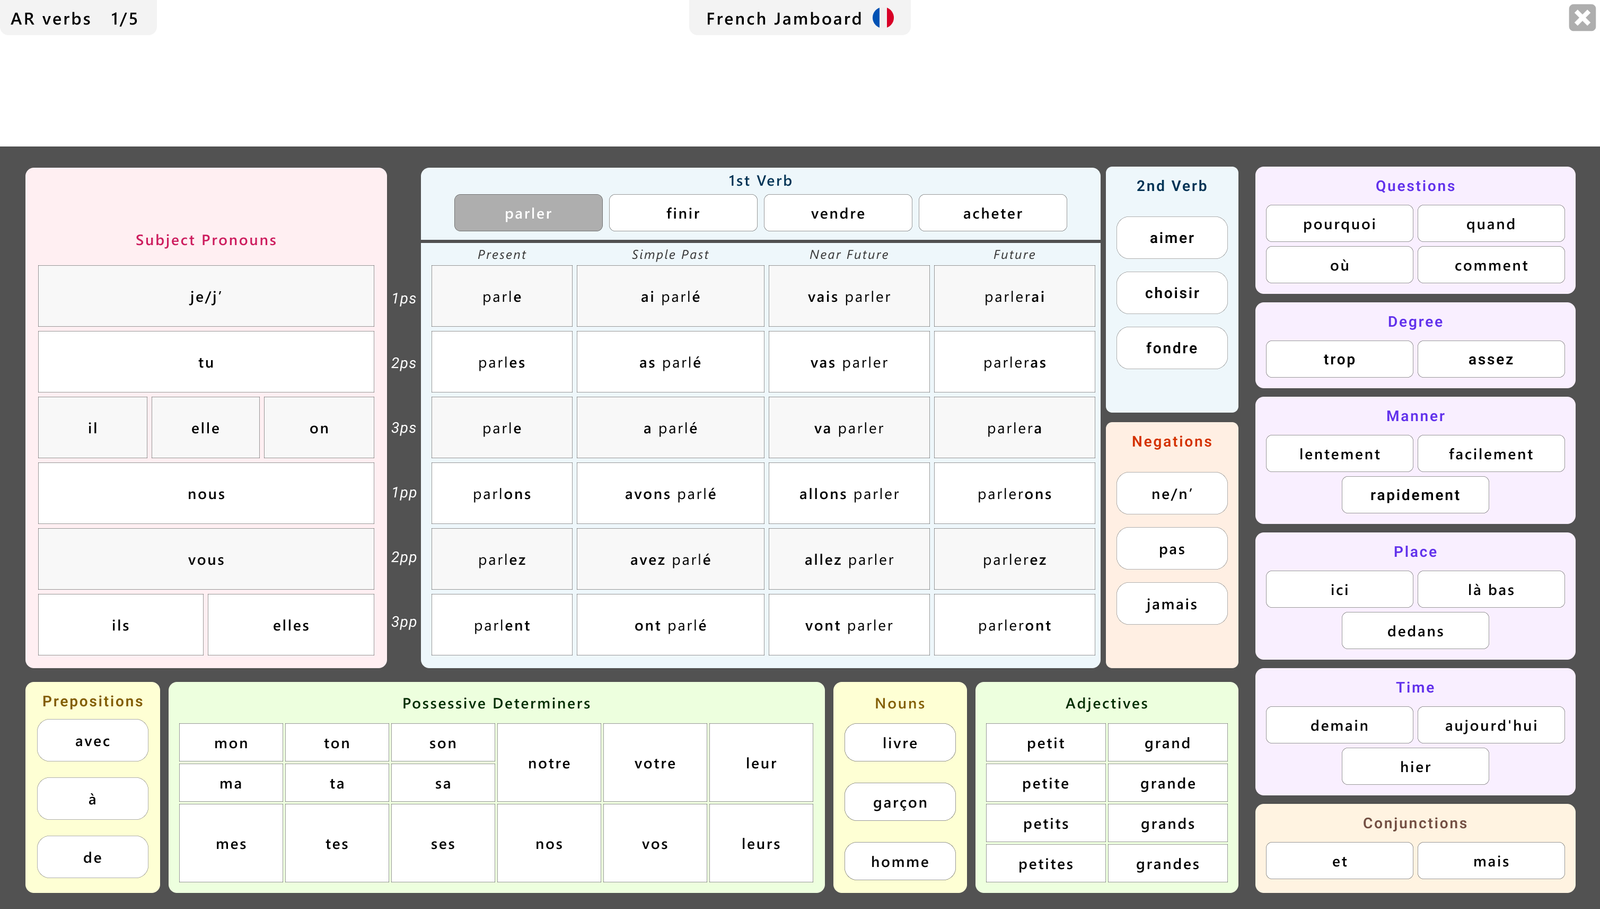Select the question word "pourquoi"
1600x909 pixels.
click(1339, 223)
